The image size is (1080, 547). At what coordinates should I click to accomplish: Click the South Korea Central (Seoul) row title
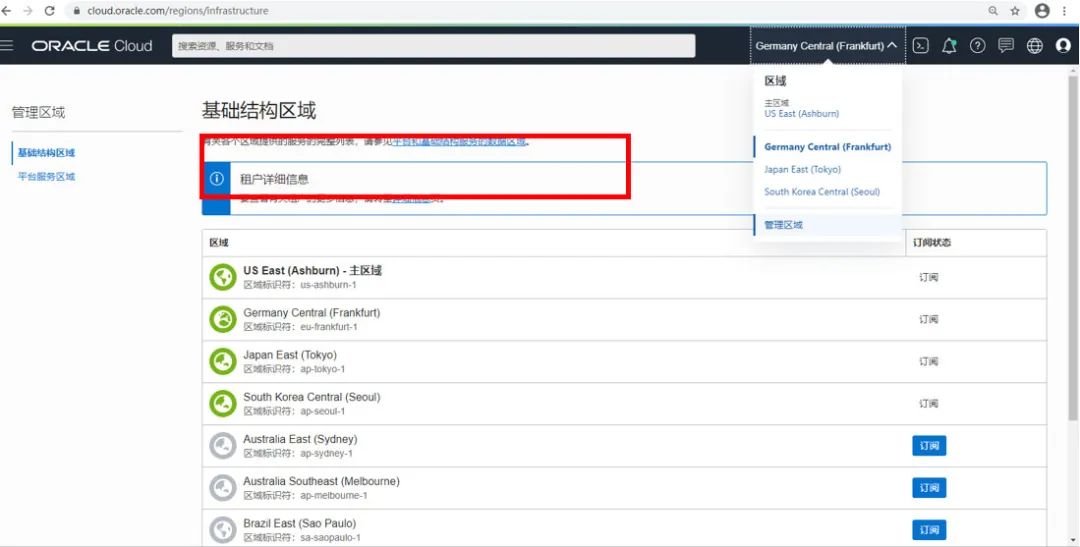(x=311, y=397)
